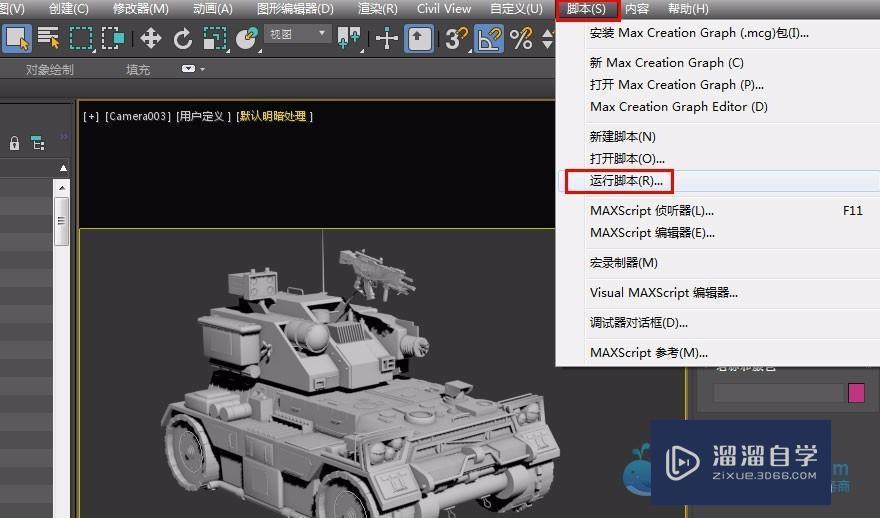
Task: Click scroll-up arrow of left panel scrollbar
Action: click(62, 187)
